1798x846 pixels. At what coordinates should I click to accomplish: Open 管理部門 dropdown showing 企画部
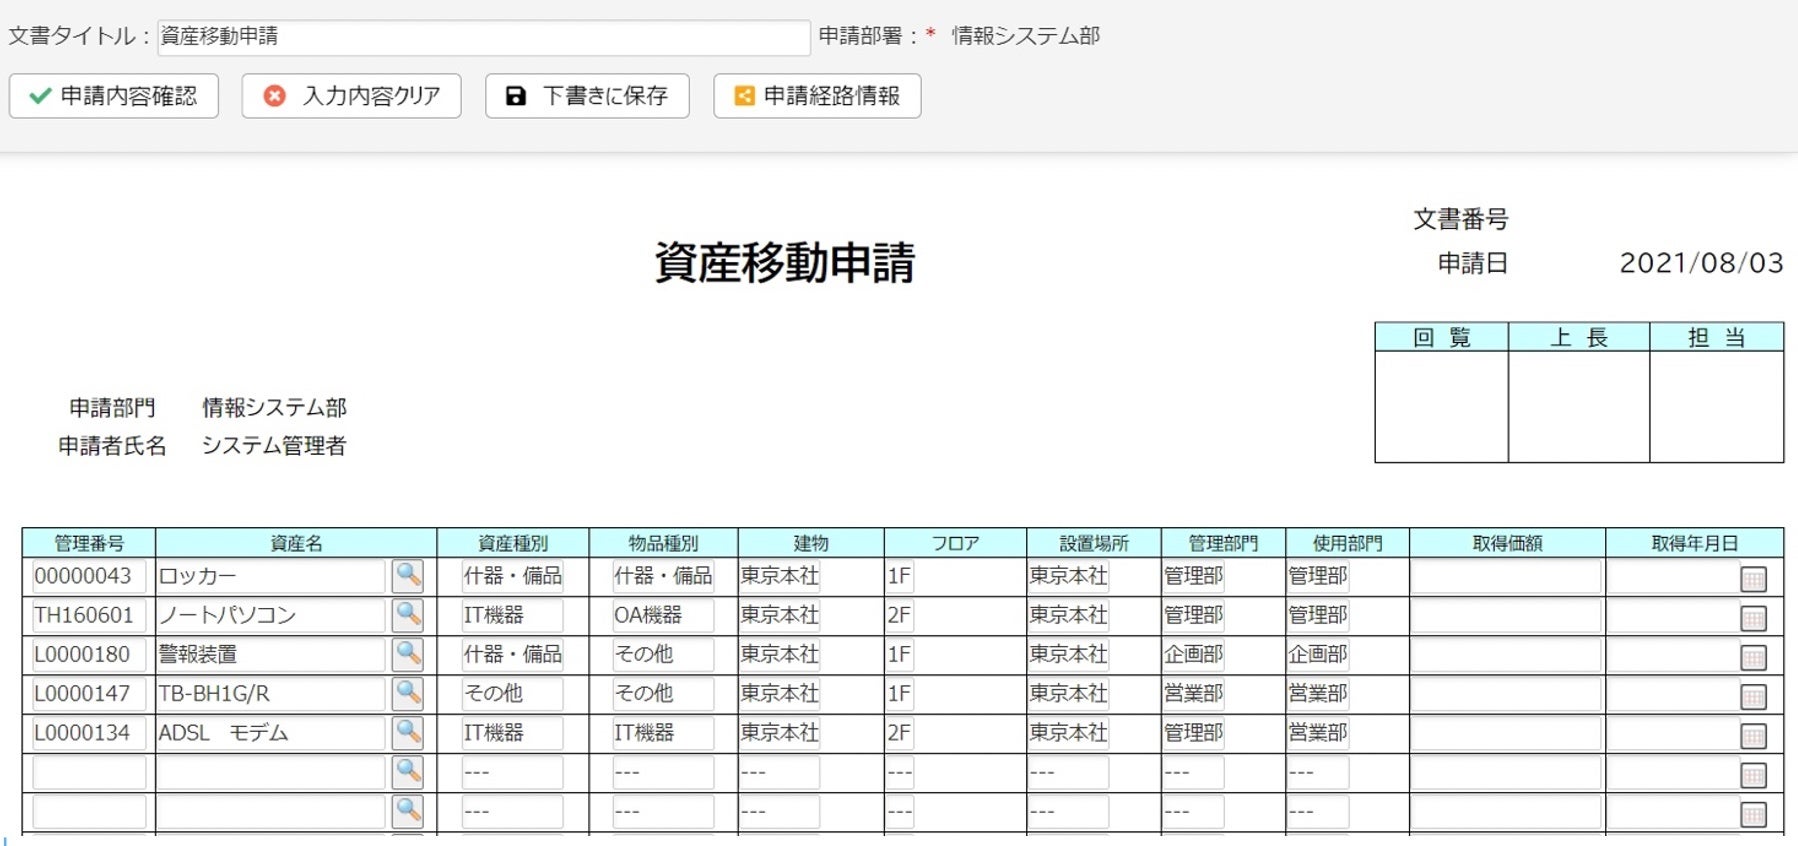coord(1193,654)
